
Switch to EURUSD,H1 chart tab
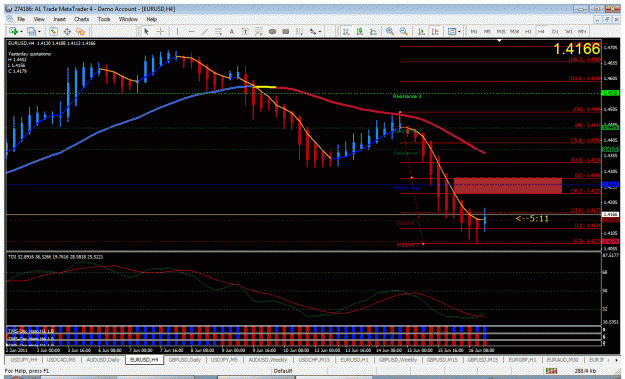[354, 359]
